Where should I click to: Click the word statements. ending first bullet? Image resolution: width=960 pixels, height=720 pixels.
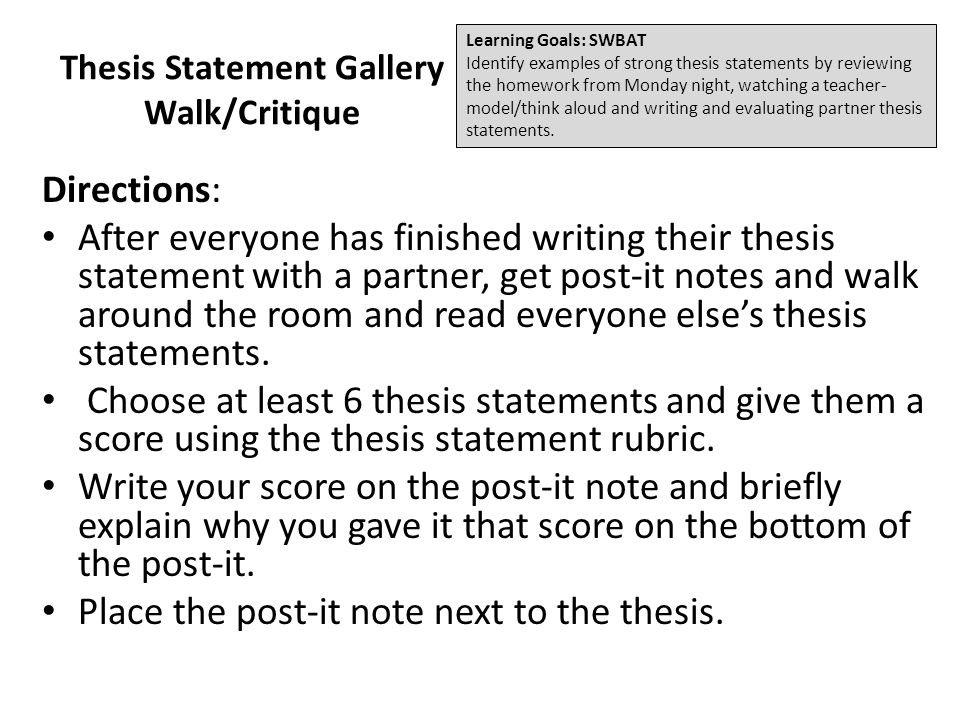tap(174, 353)
